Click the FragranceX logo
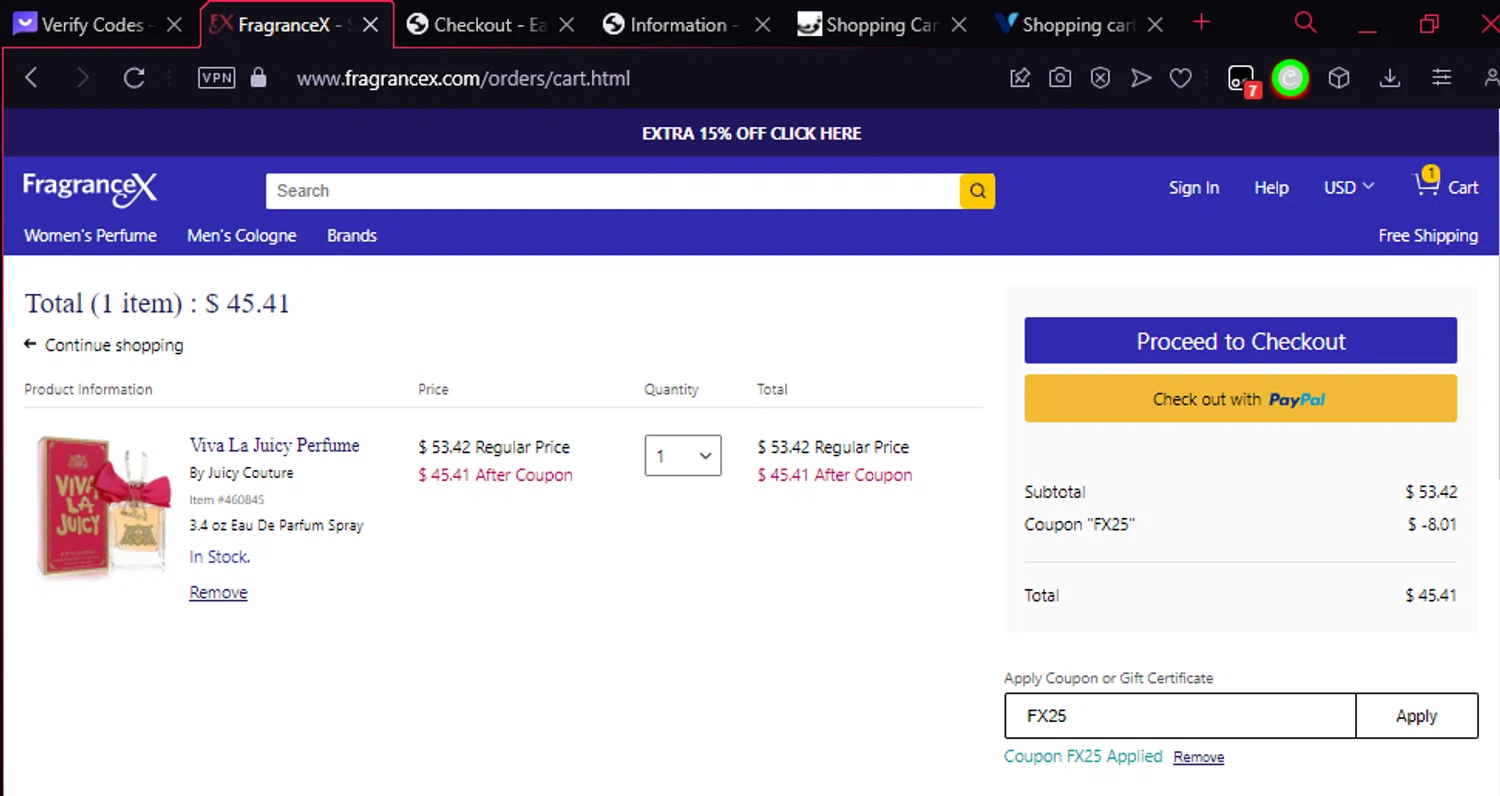 [x=90, y=188]
